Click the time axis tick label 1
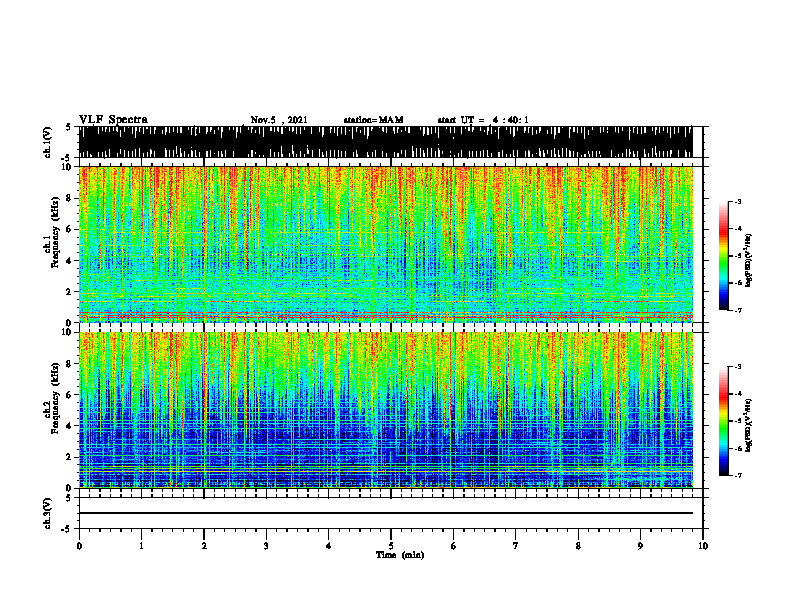Screen dimensions: 792x612 click(x=141, y=546)
